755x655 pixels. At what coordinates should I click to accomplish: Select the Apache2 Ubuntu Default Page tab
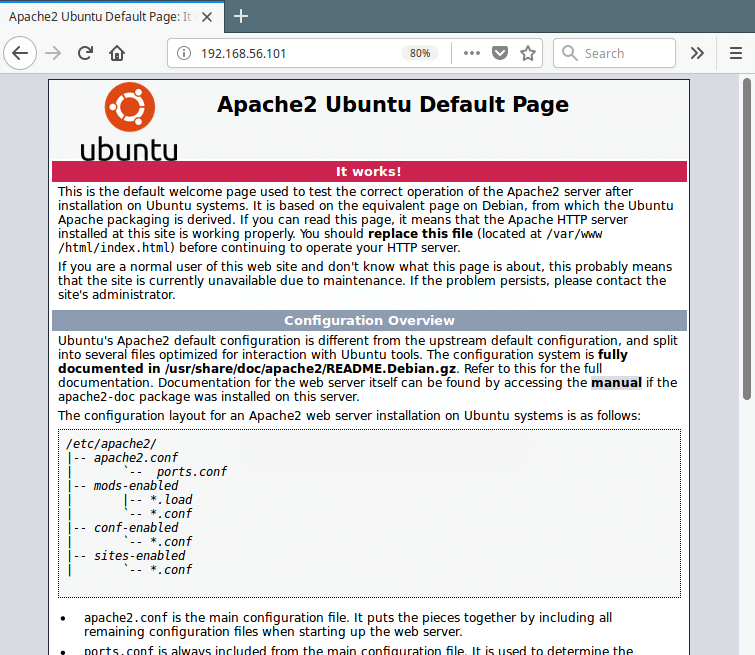click(x=100, y=16)
